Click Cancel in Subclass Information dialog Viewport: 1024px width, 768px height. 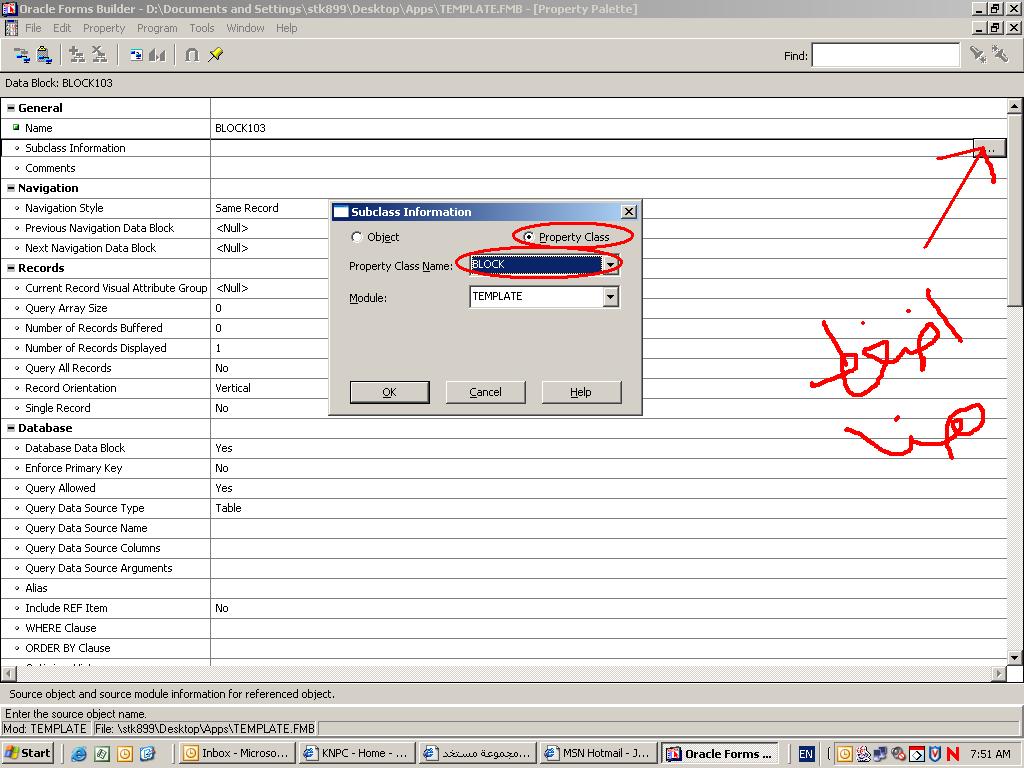[485, 392]
